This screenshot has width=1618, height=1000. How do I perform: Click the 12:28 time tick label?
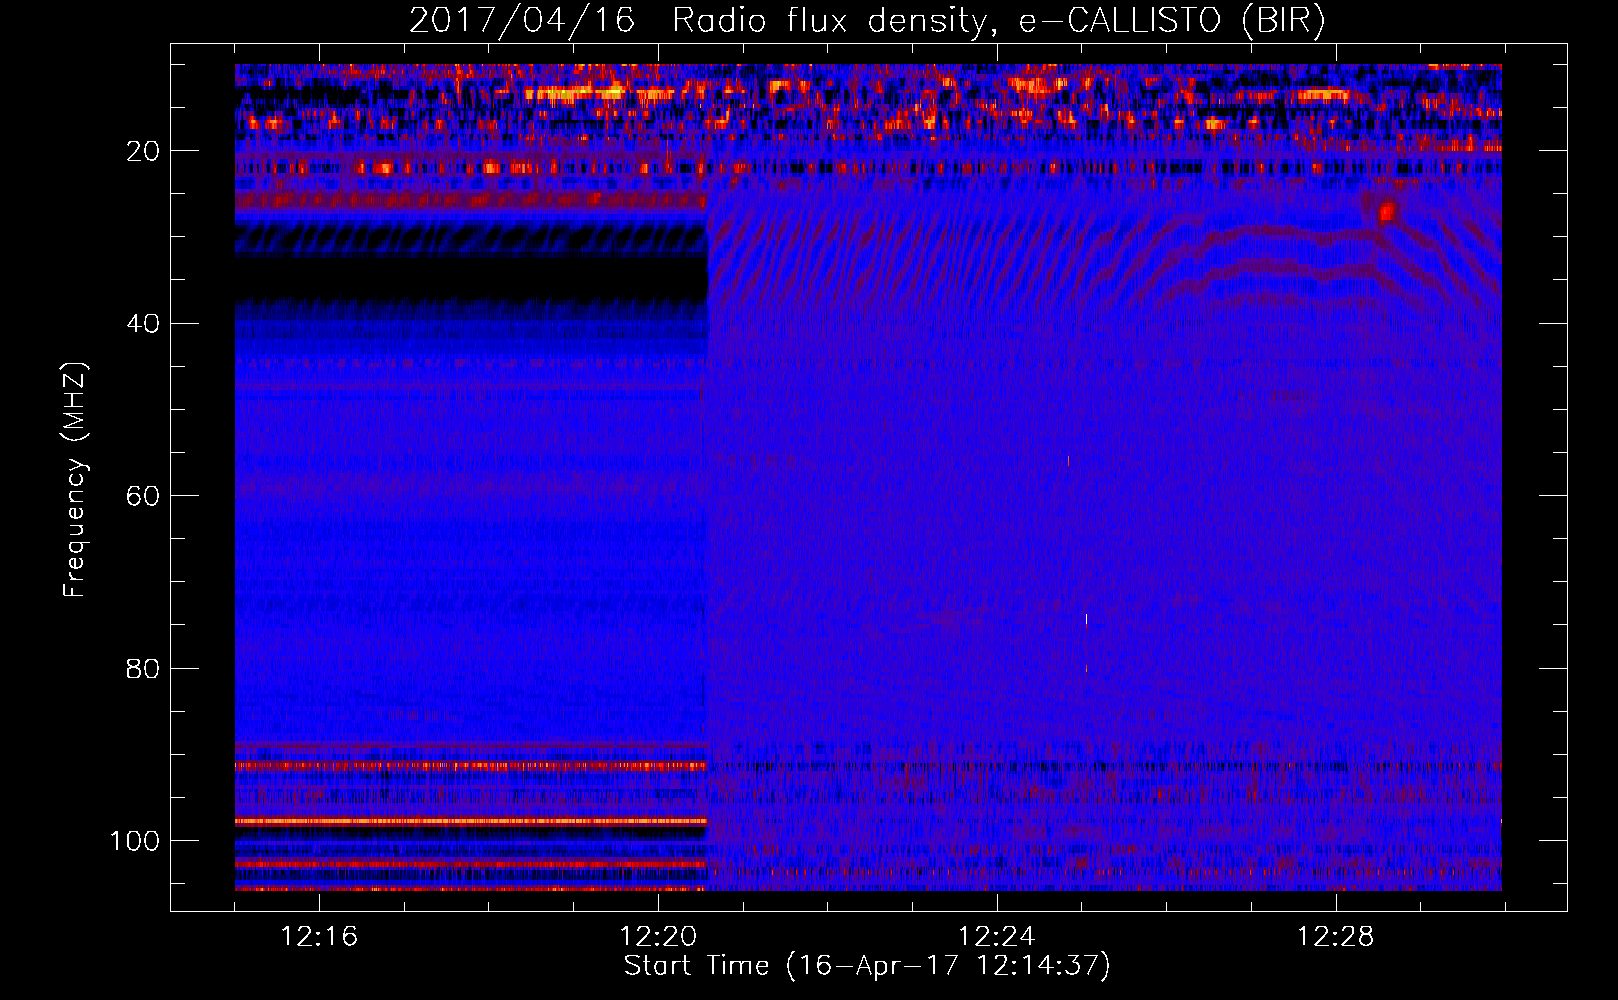click(x=1335, y=937)
